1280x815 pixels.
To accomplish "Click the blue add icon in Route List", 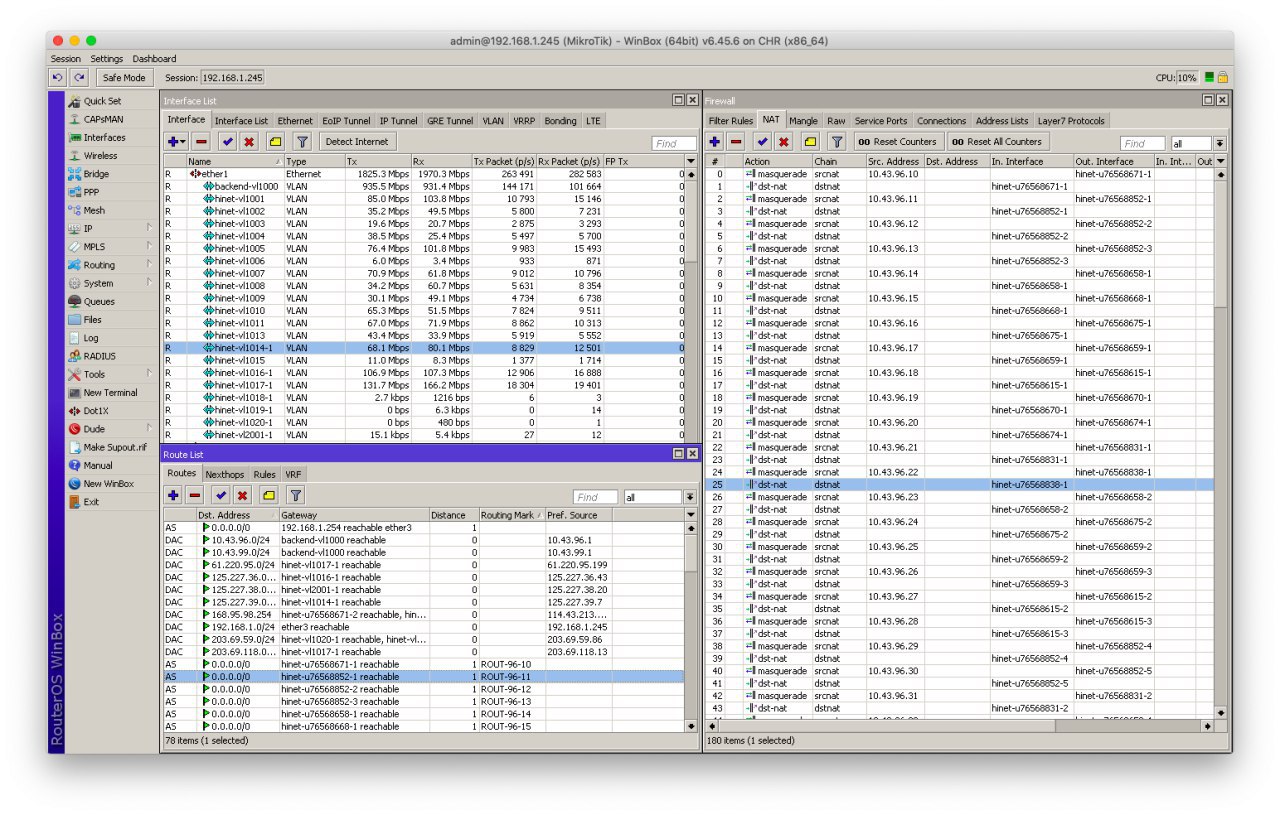I will (x=173, y=495).
